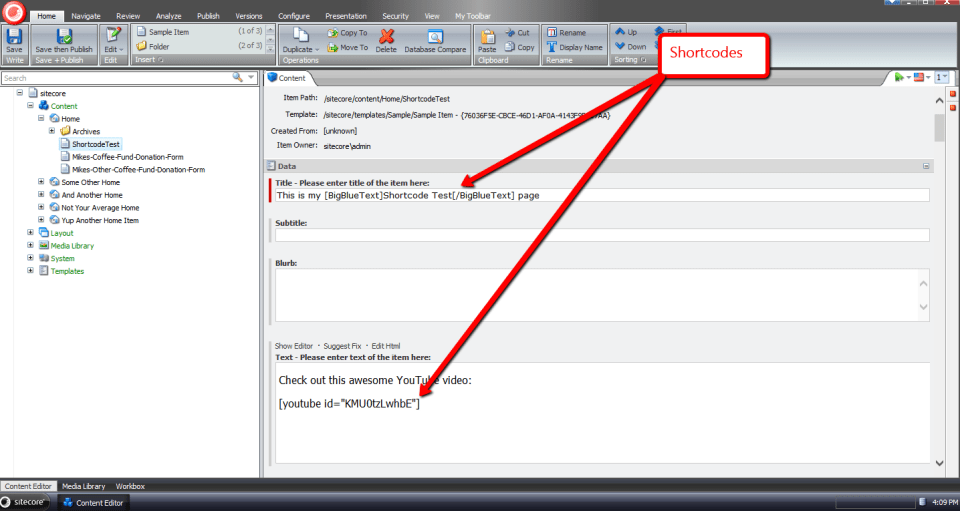Click the Edit Html link
Image resolution: width=960 pixels, height=511 pixels.
(x=385, y=346)
